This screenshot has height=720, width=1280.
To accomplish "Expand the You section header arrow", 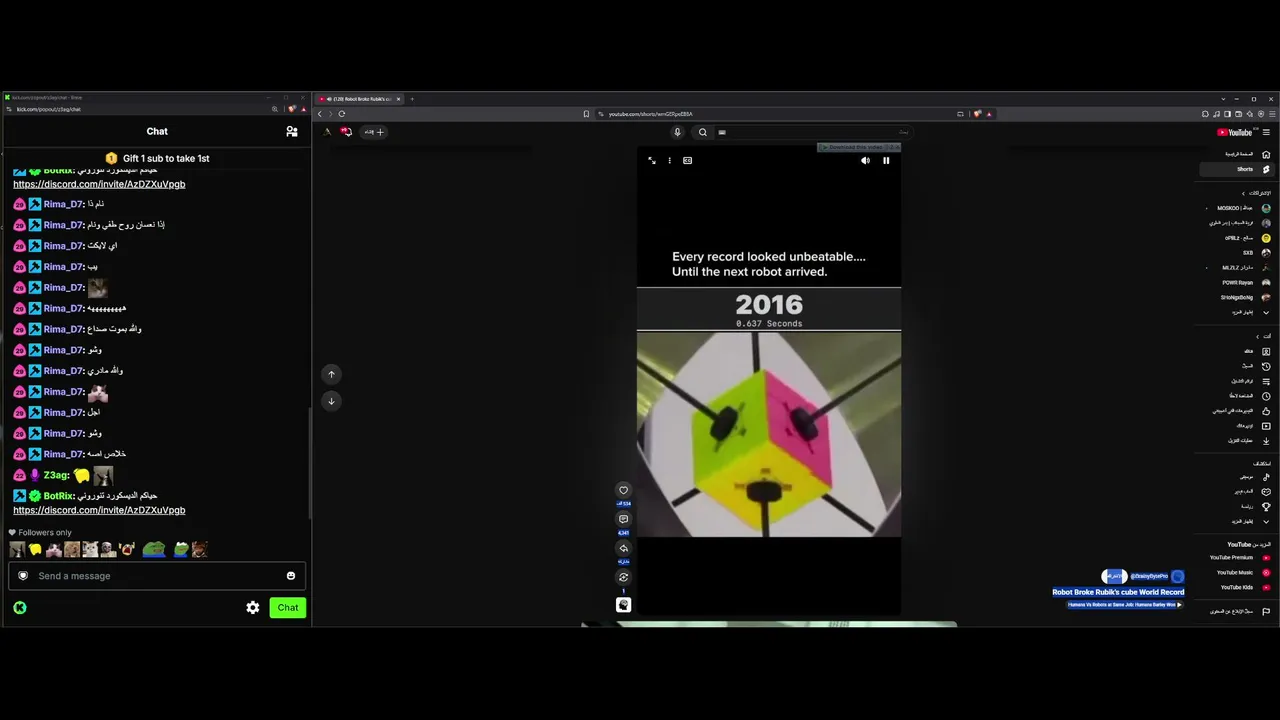I will [1257, 336].
